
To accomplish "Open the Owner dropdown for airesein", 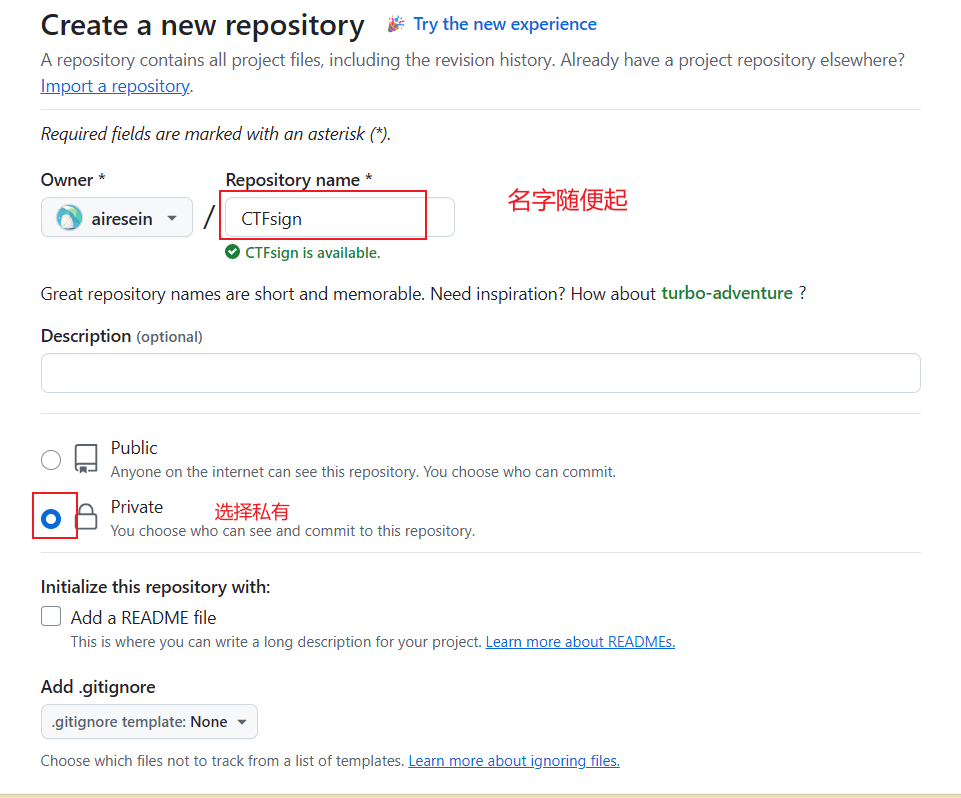I will [116, 218].
